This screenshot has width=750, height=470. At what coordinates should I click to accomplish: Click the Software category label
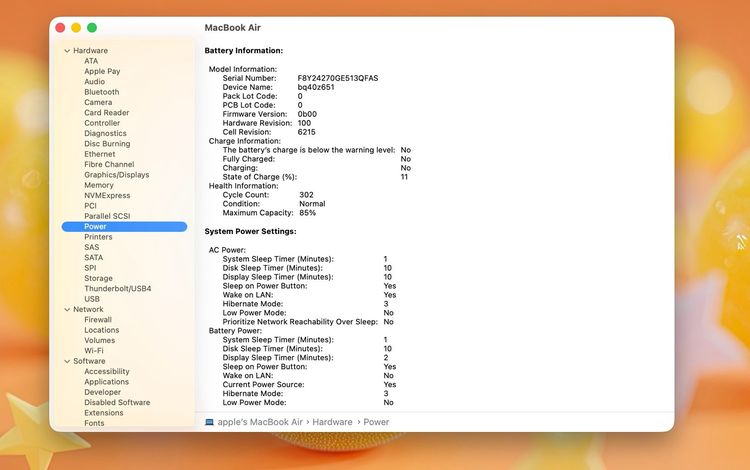tap(89, 361)
